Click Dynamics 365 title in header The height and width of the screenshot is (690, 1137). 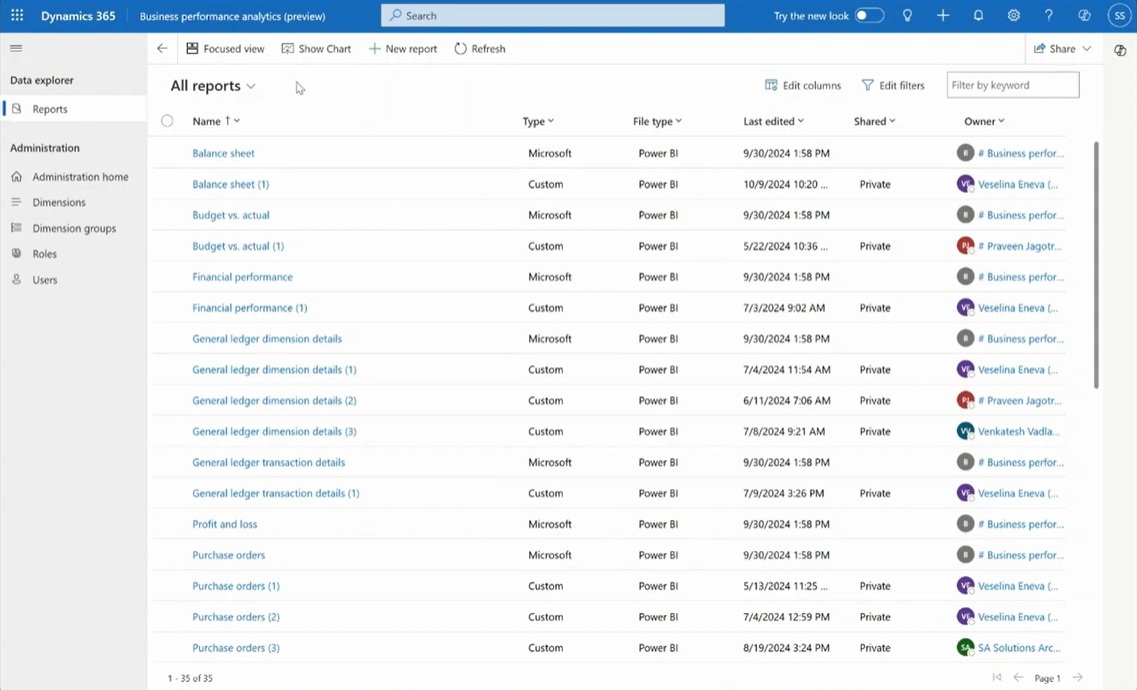click(78, 15)
